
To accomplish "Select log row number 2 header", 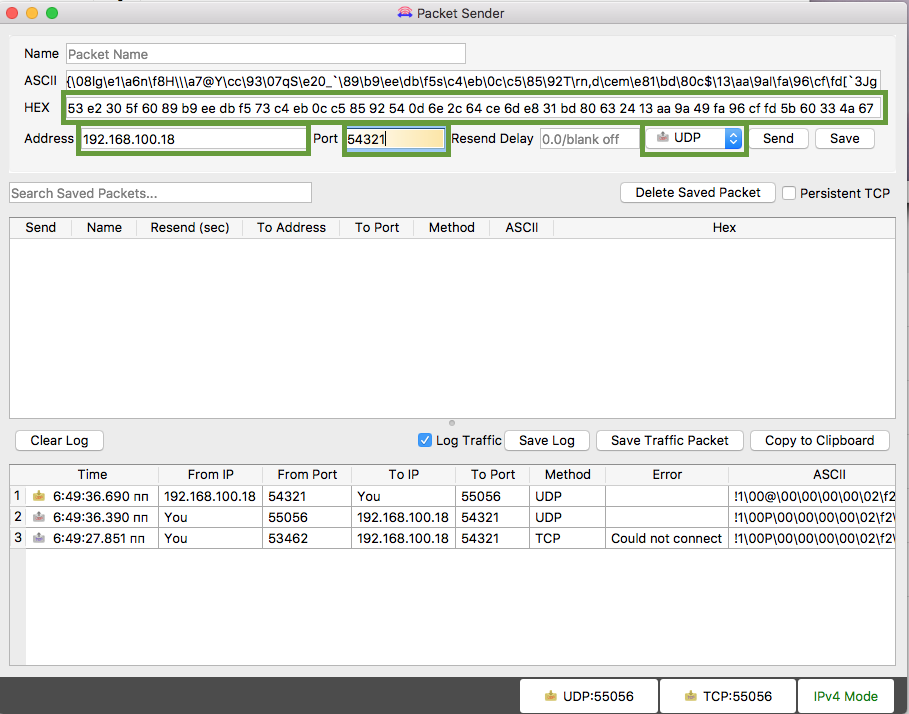I will (18, 517).
